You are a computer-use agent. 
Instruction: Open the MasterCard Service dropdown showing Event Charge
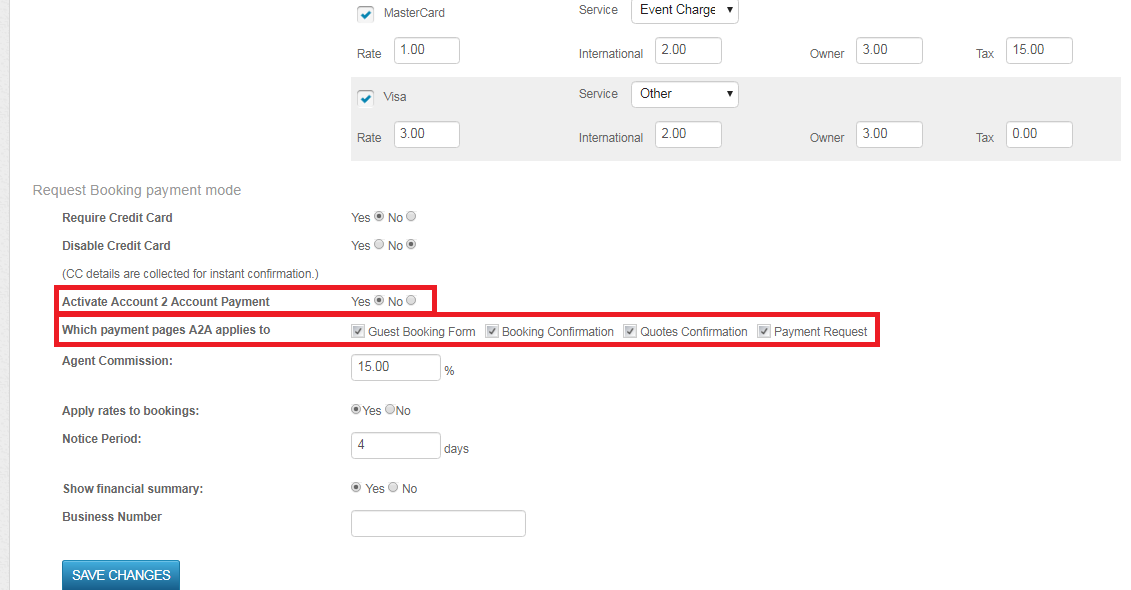[x=685, y=10]
